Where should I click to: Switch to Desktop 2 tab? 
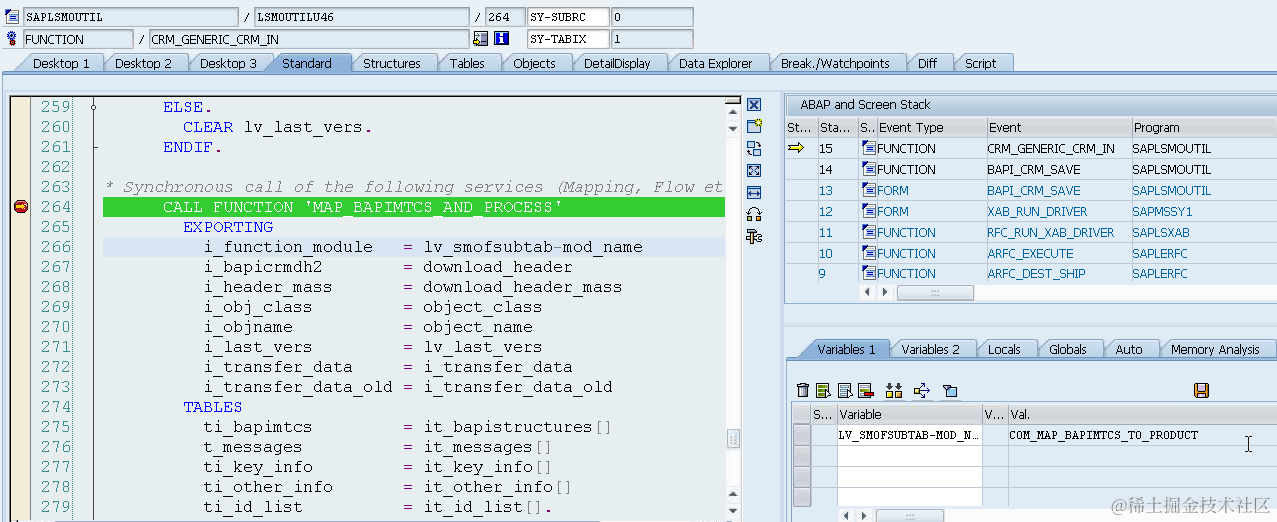143,63
